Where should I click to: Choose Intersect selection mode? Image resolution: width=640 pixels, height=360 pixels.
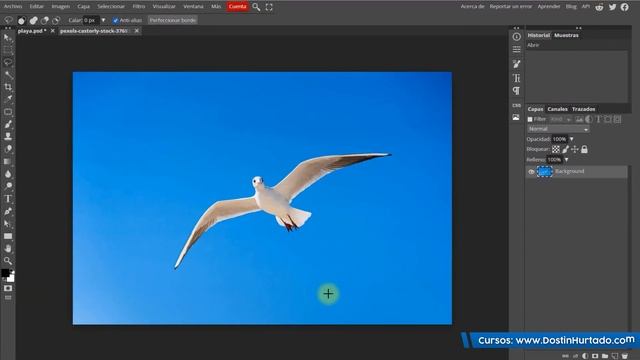[x=56, y=20]
